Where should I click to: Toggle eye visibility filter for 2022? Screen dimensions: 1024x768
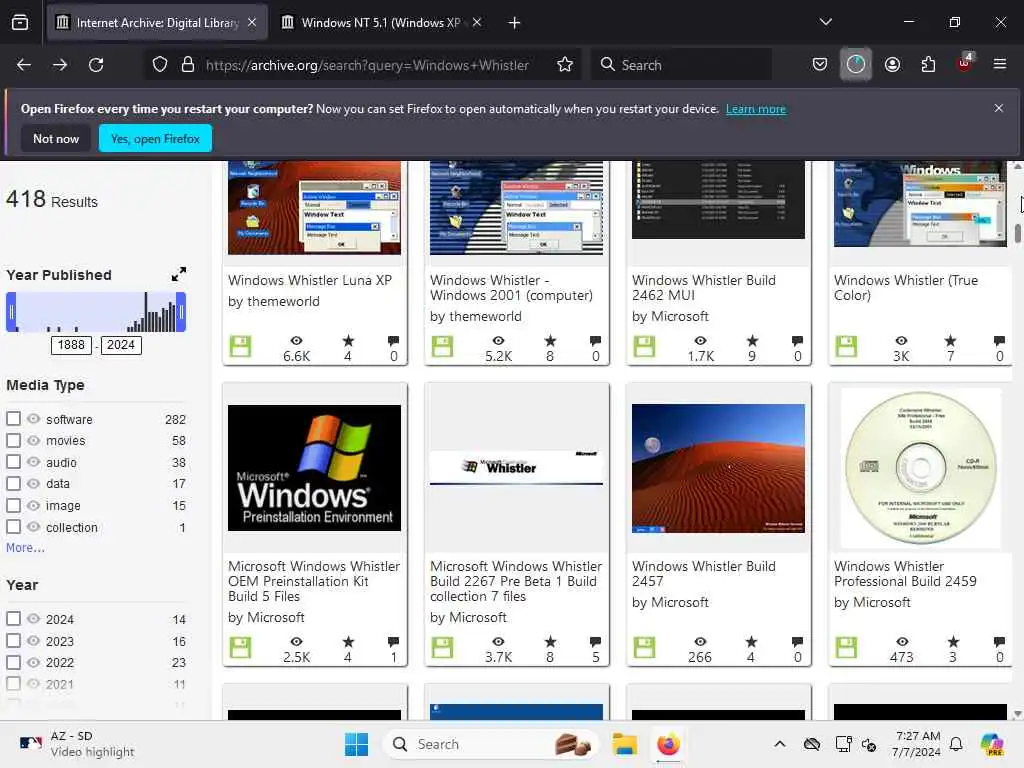coord(33,662)
